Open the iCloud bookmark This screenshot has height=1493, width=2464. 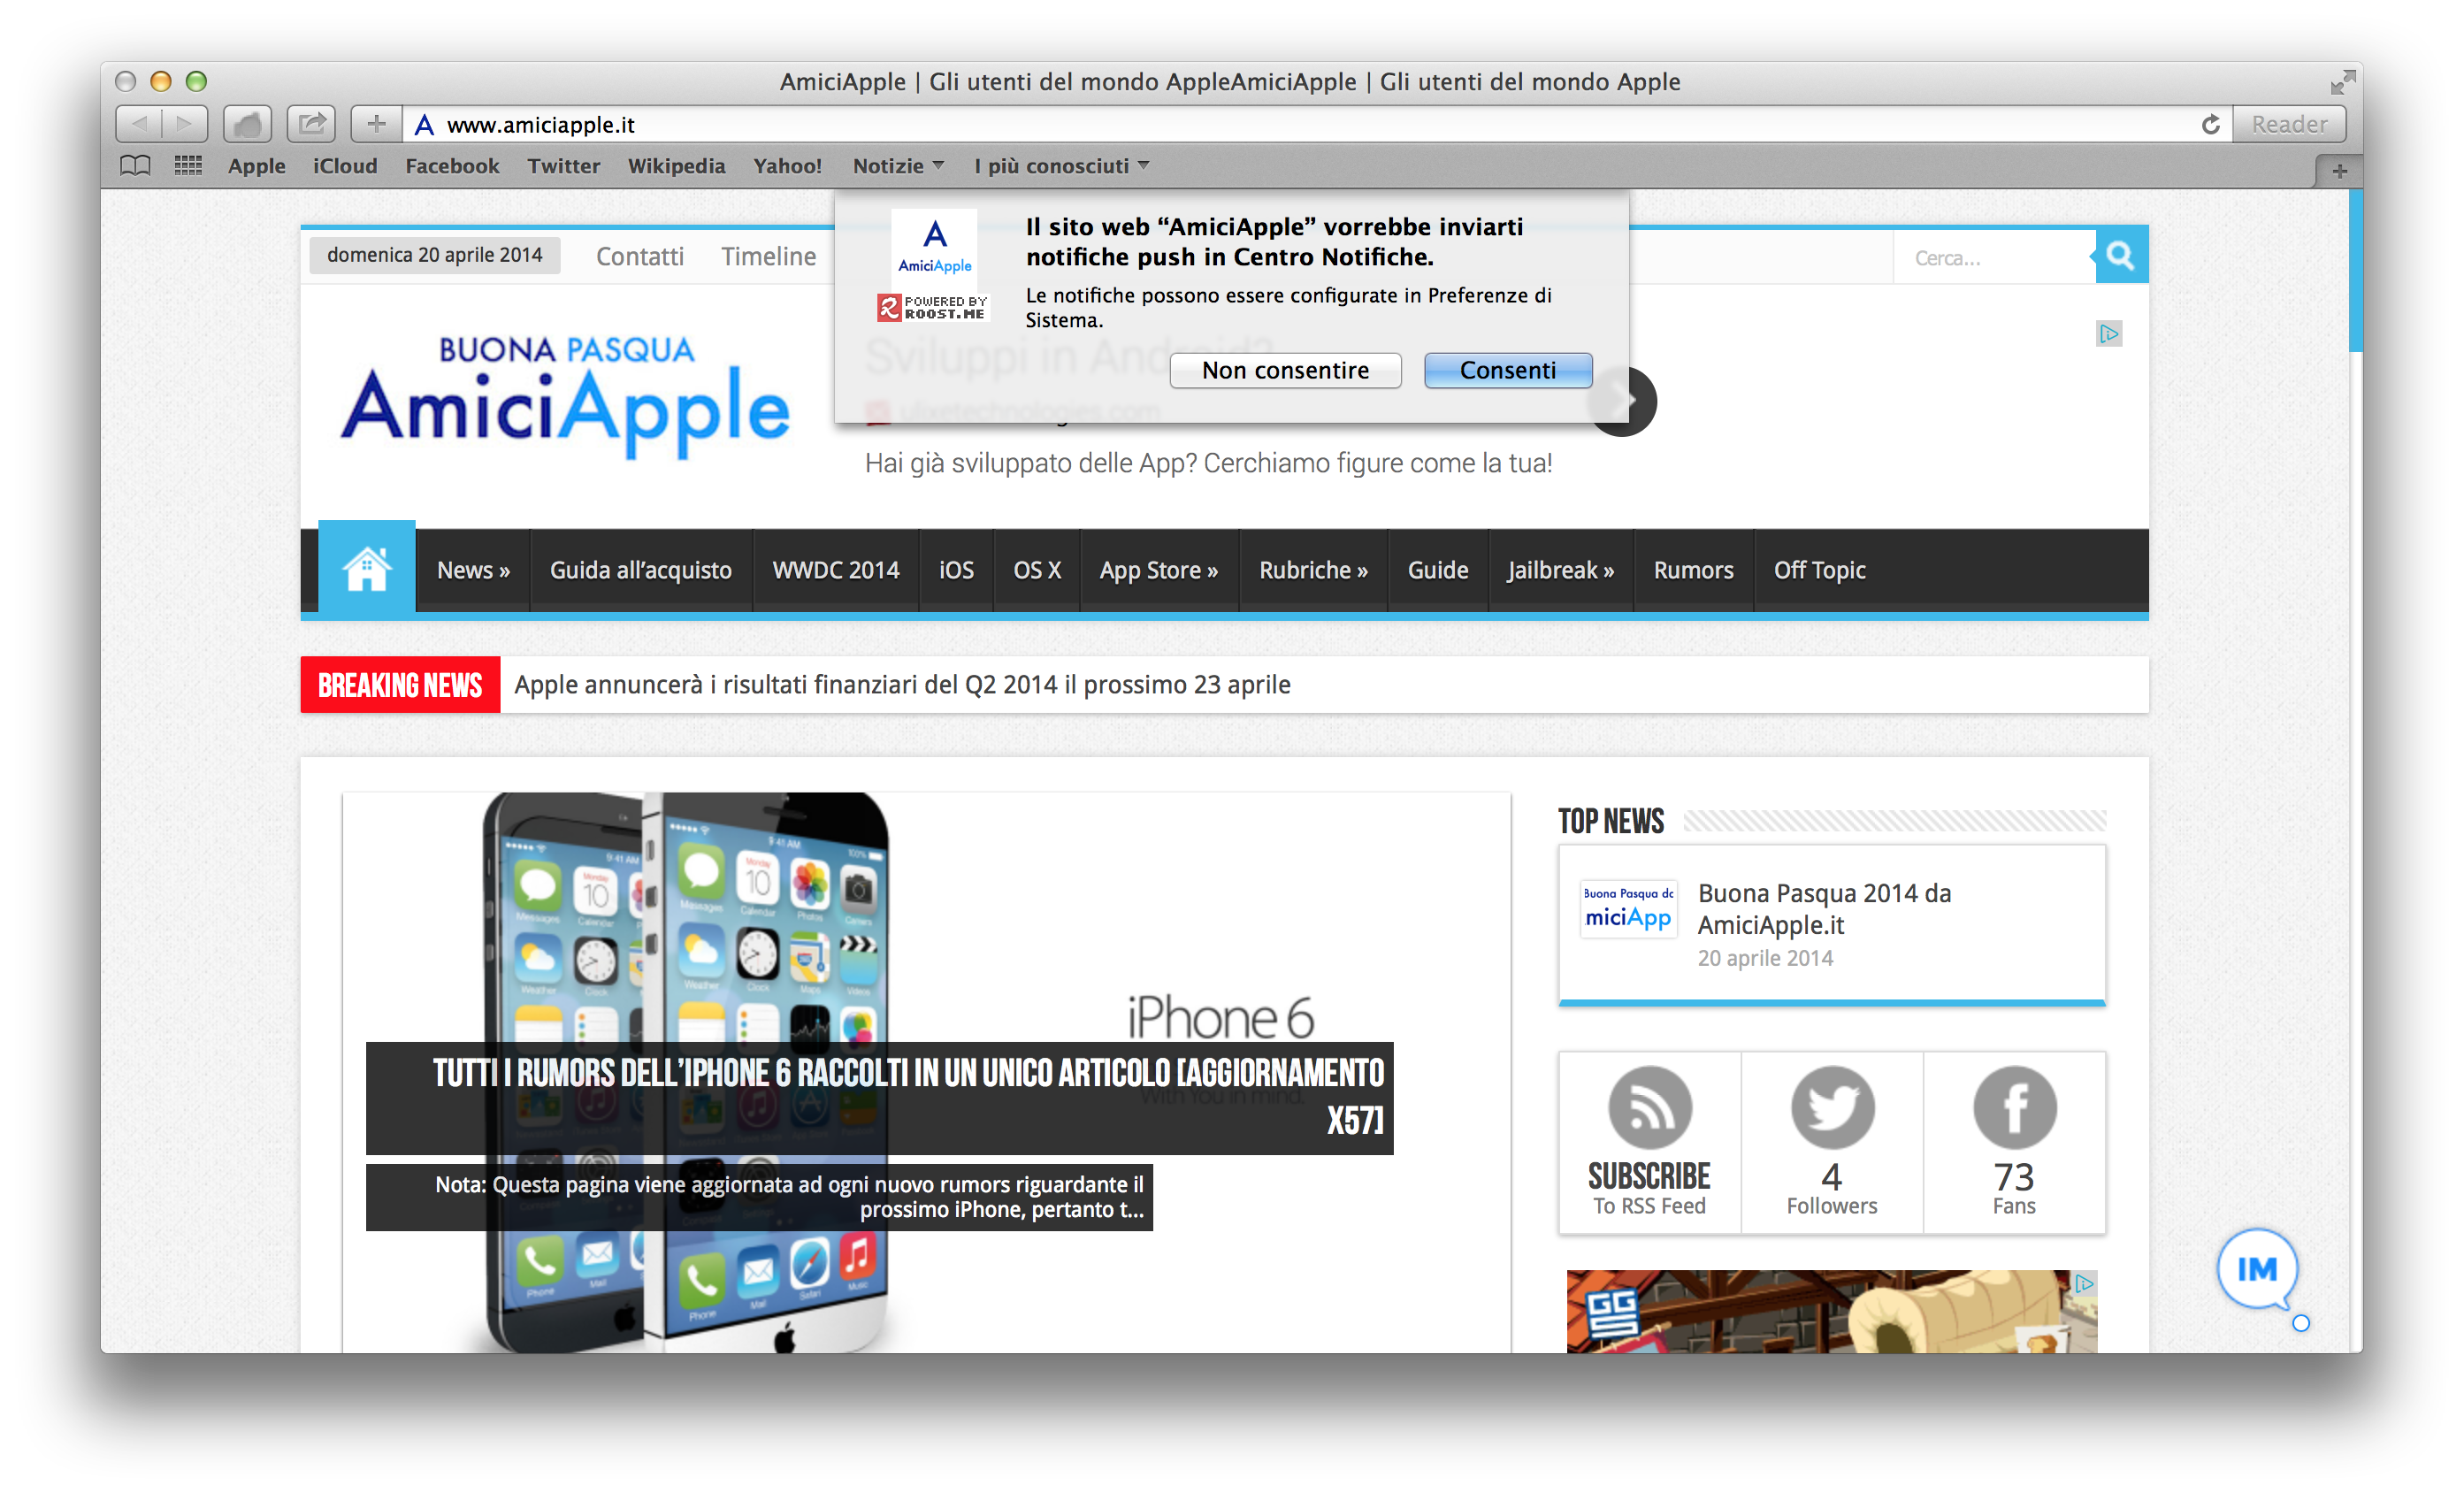point(345,166)
